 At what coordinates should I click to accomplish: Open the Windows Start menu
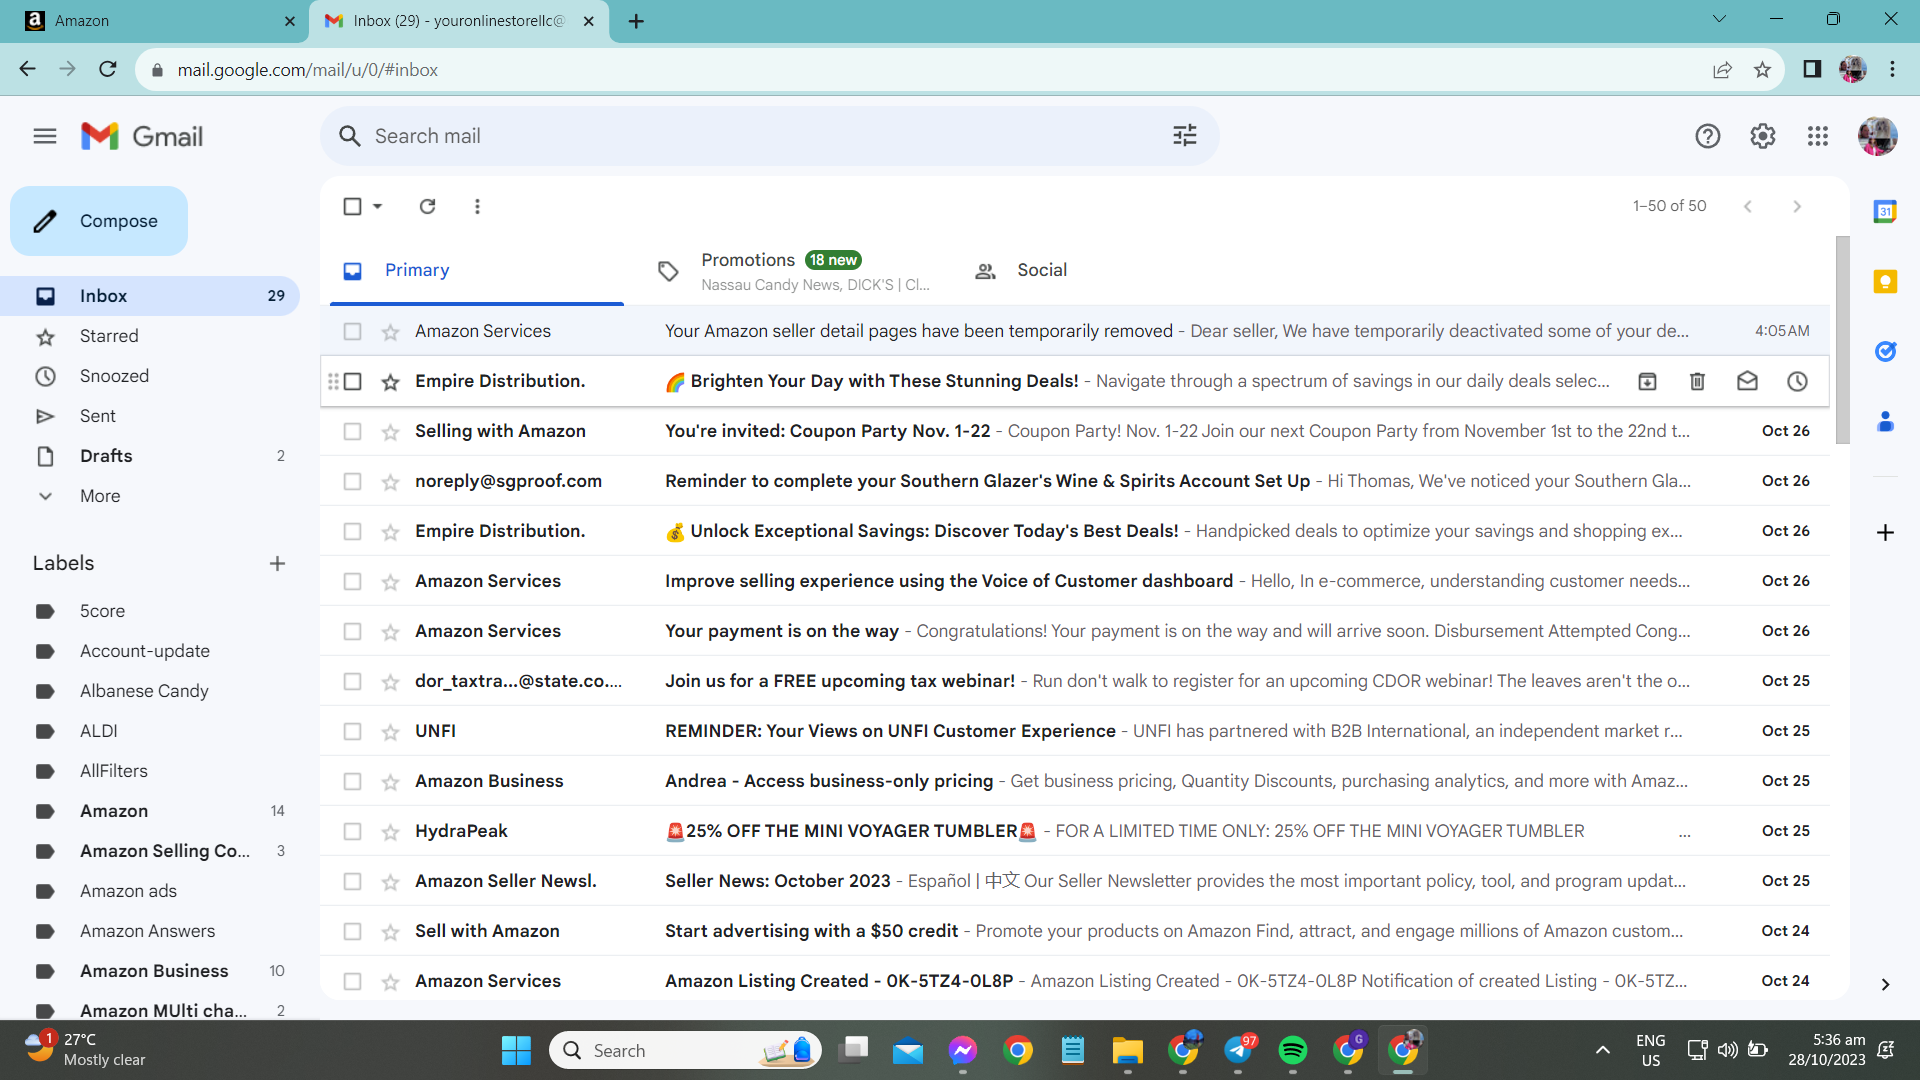pos(516,1050)
